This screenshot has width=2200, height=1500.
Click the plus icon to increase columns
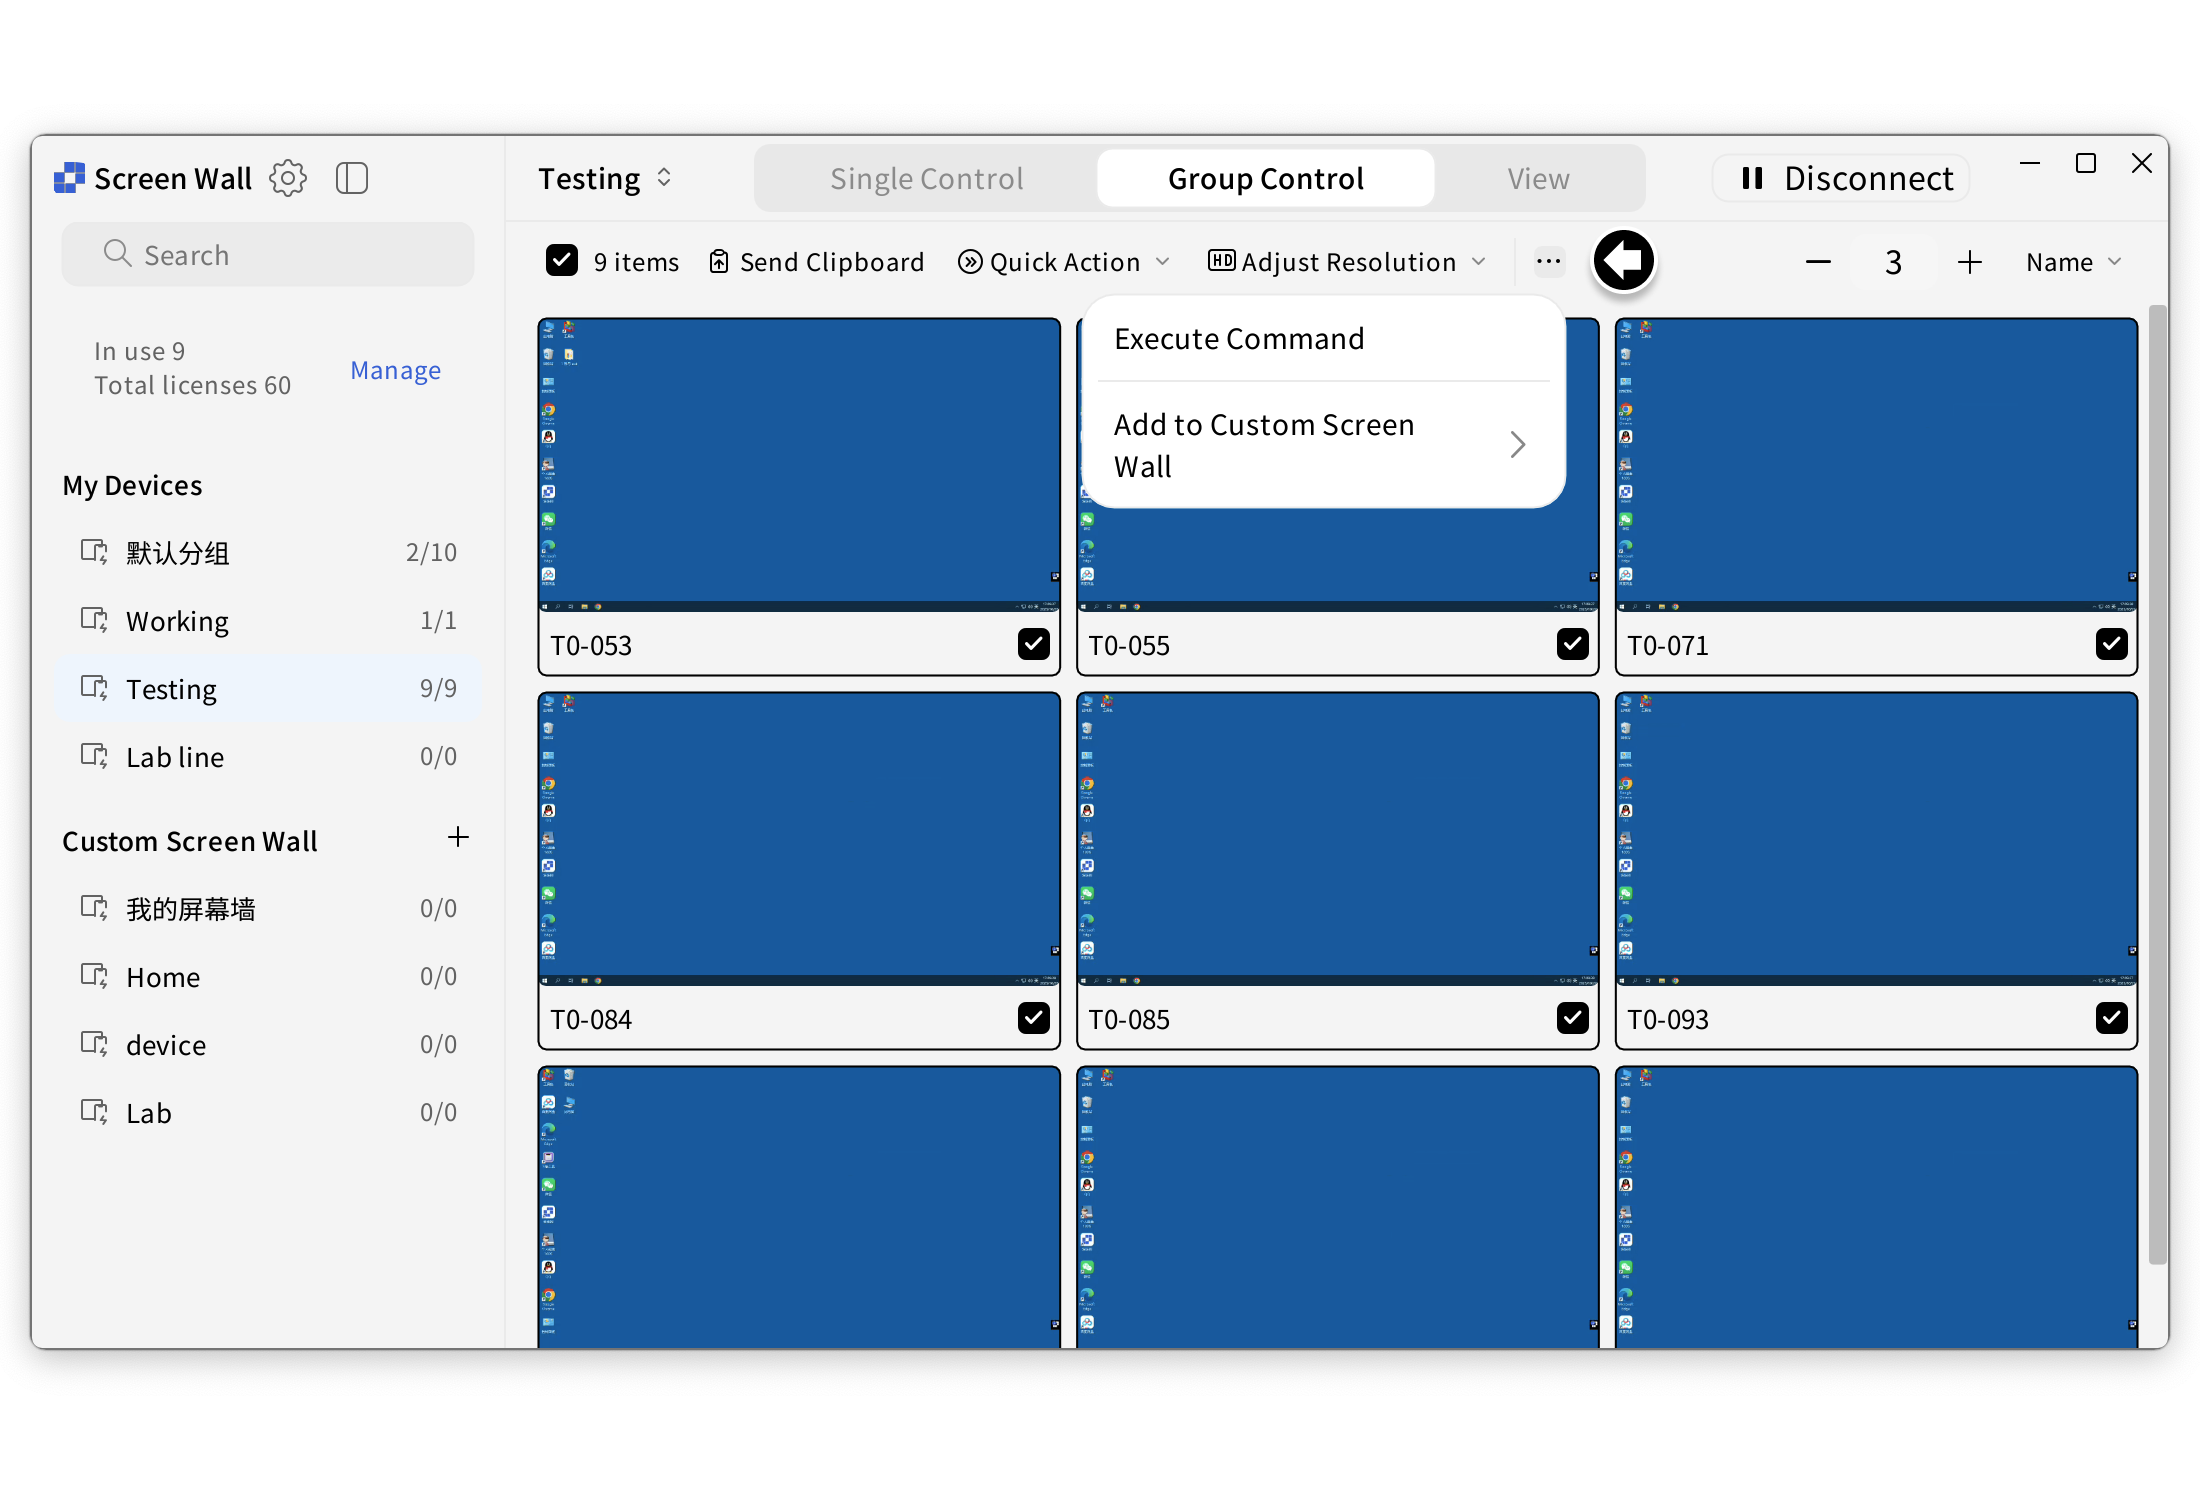coord(1969,262)
